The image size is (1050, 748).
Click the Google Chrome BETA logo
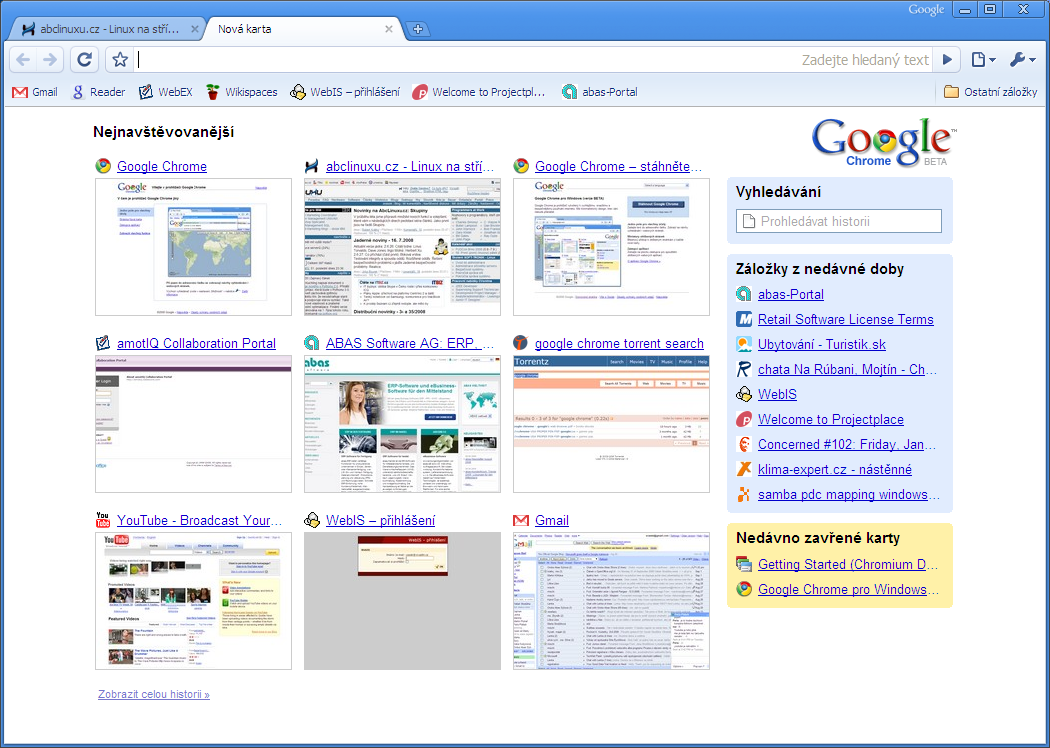[x=880, y=143]
